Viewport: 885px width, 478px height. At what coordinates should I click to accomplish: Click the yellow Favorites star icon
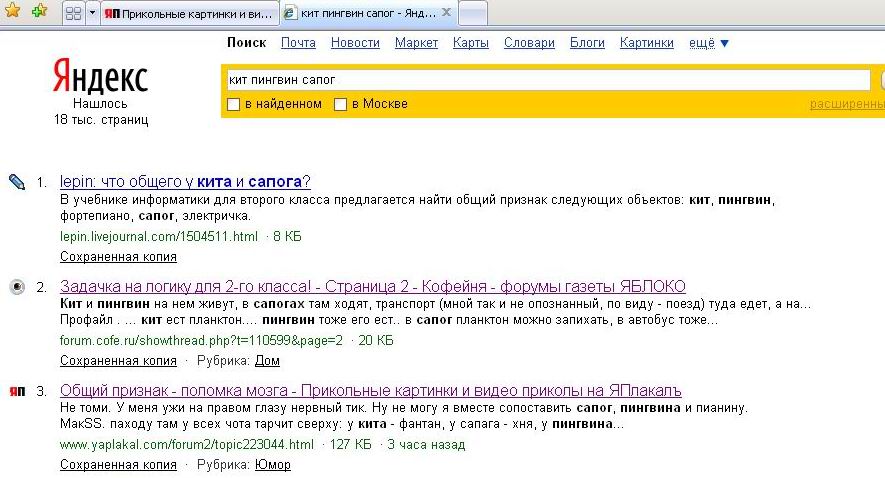click(x=12, y=10)
